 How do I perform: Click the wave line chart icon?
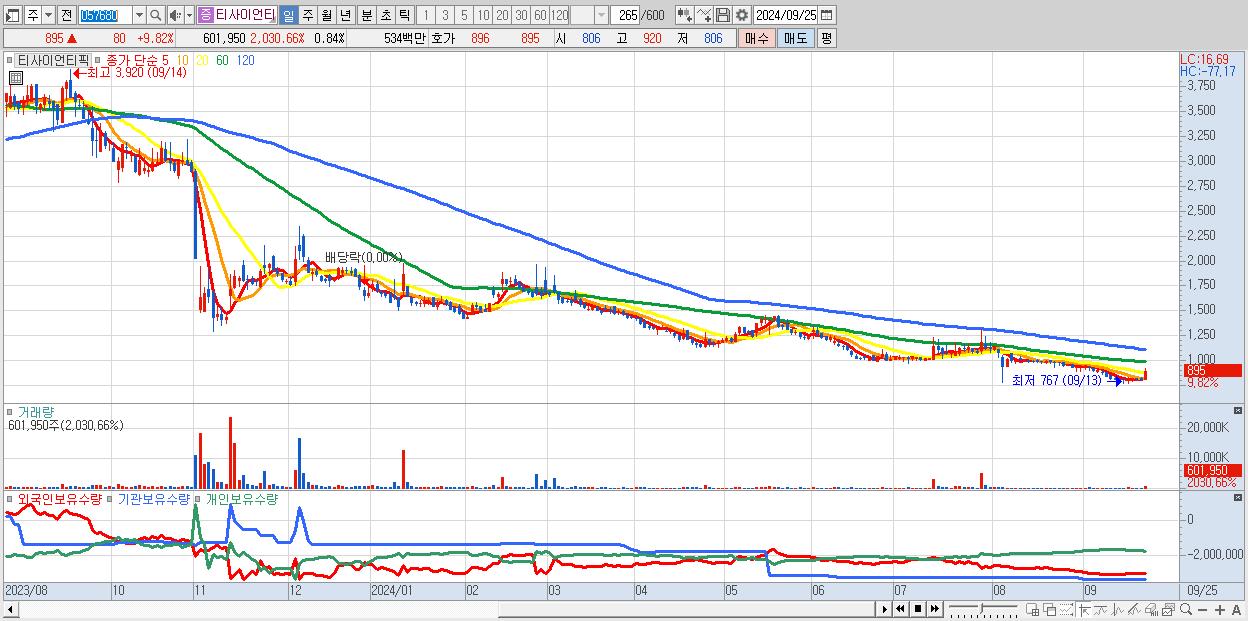point(1118,609)
